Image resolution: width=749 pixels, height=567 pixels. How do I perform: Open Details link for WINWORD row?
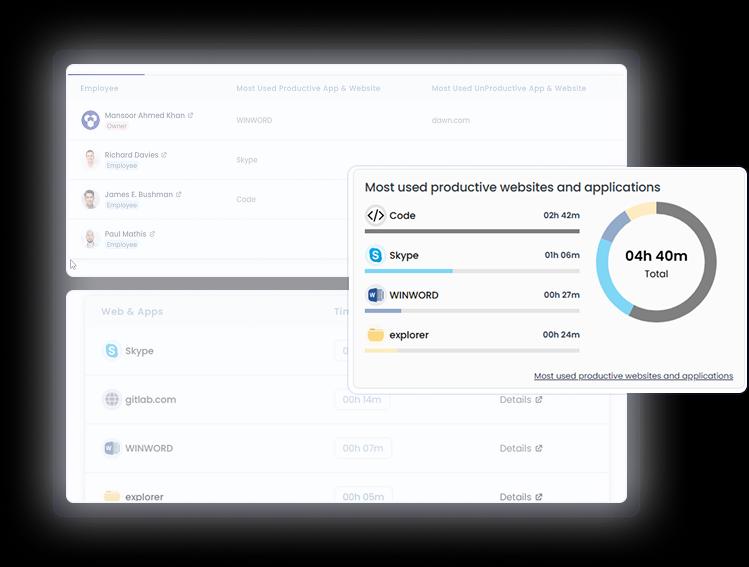tap(521, 448)
